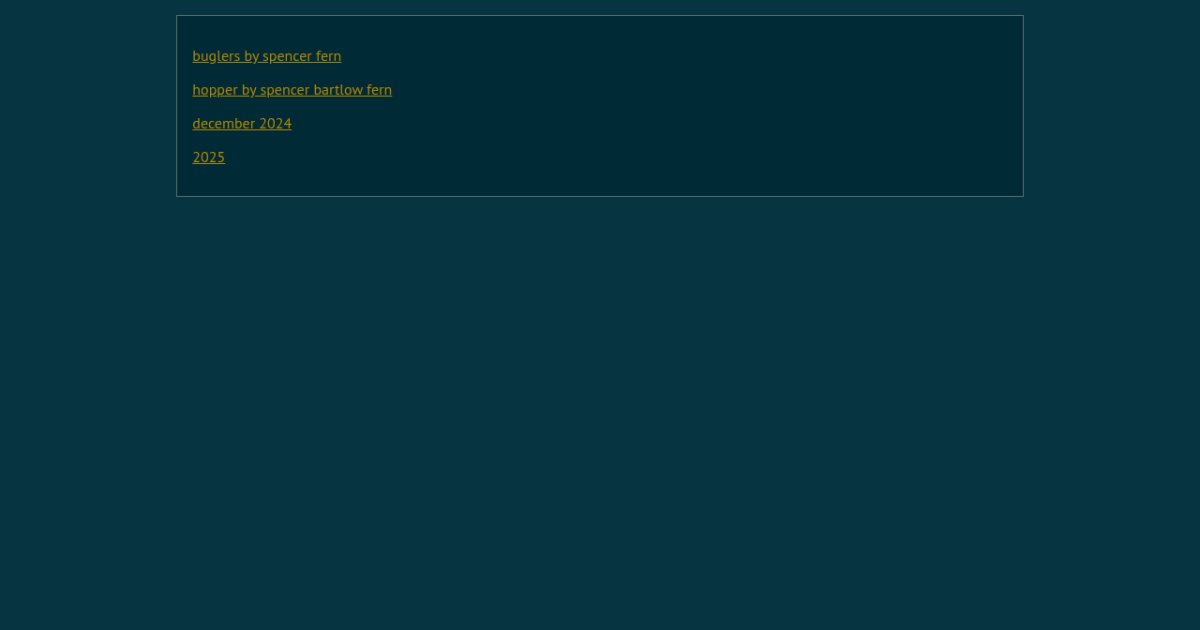The width and height of the screenshot is (1200, 630).
Task: Click the word 'december' in third link
Action: tap(224, 124)
